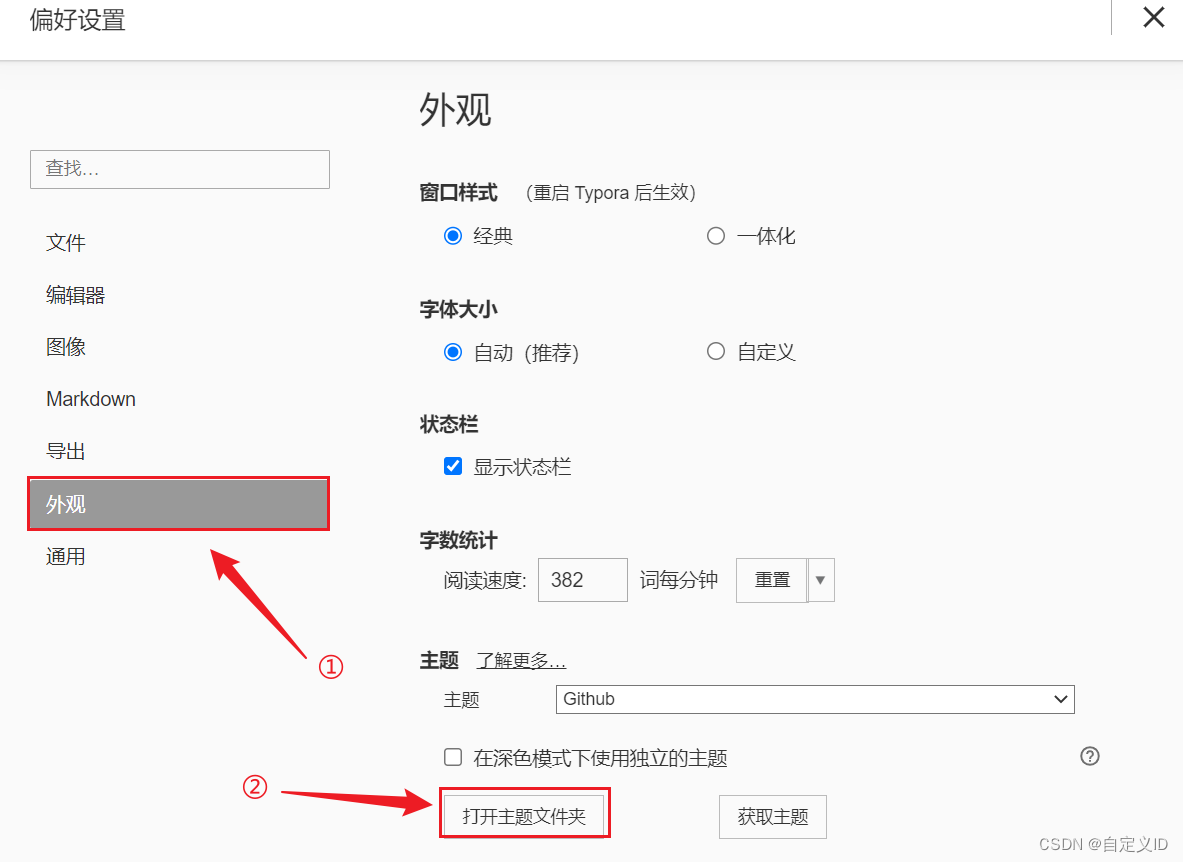
Task: Select the Markdown settings section
Action: 91,398
